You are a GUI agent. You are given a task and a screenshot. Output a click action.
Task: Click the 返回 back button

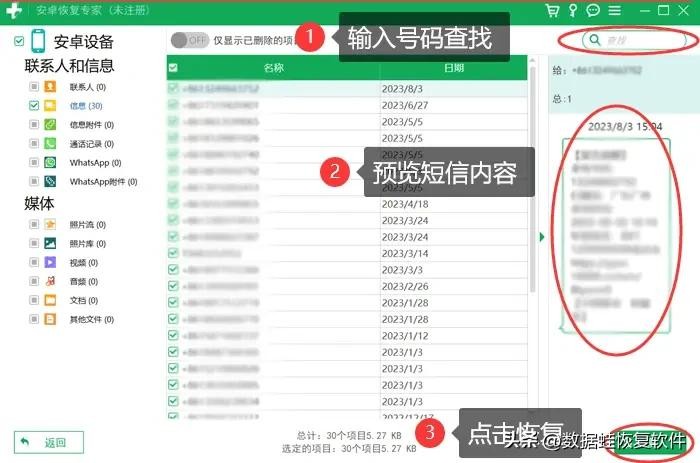click(x=48, y=442)
